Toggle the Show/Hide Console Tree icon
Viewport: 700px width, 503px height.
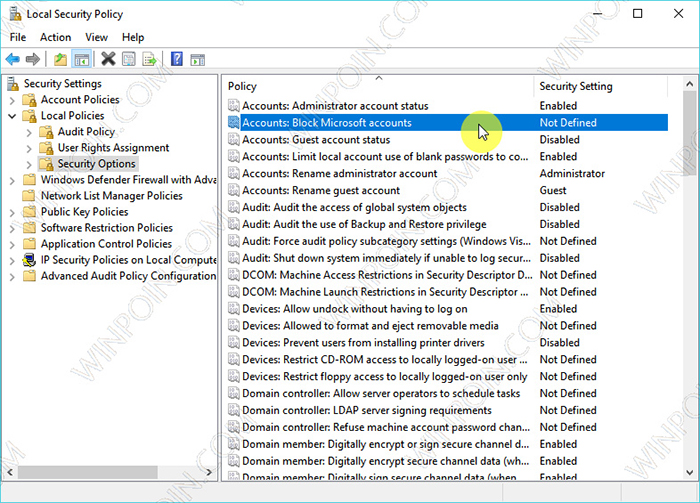tap(81, 59)
